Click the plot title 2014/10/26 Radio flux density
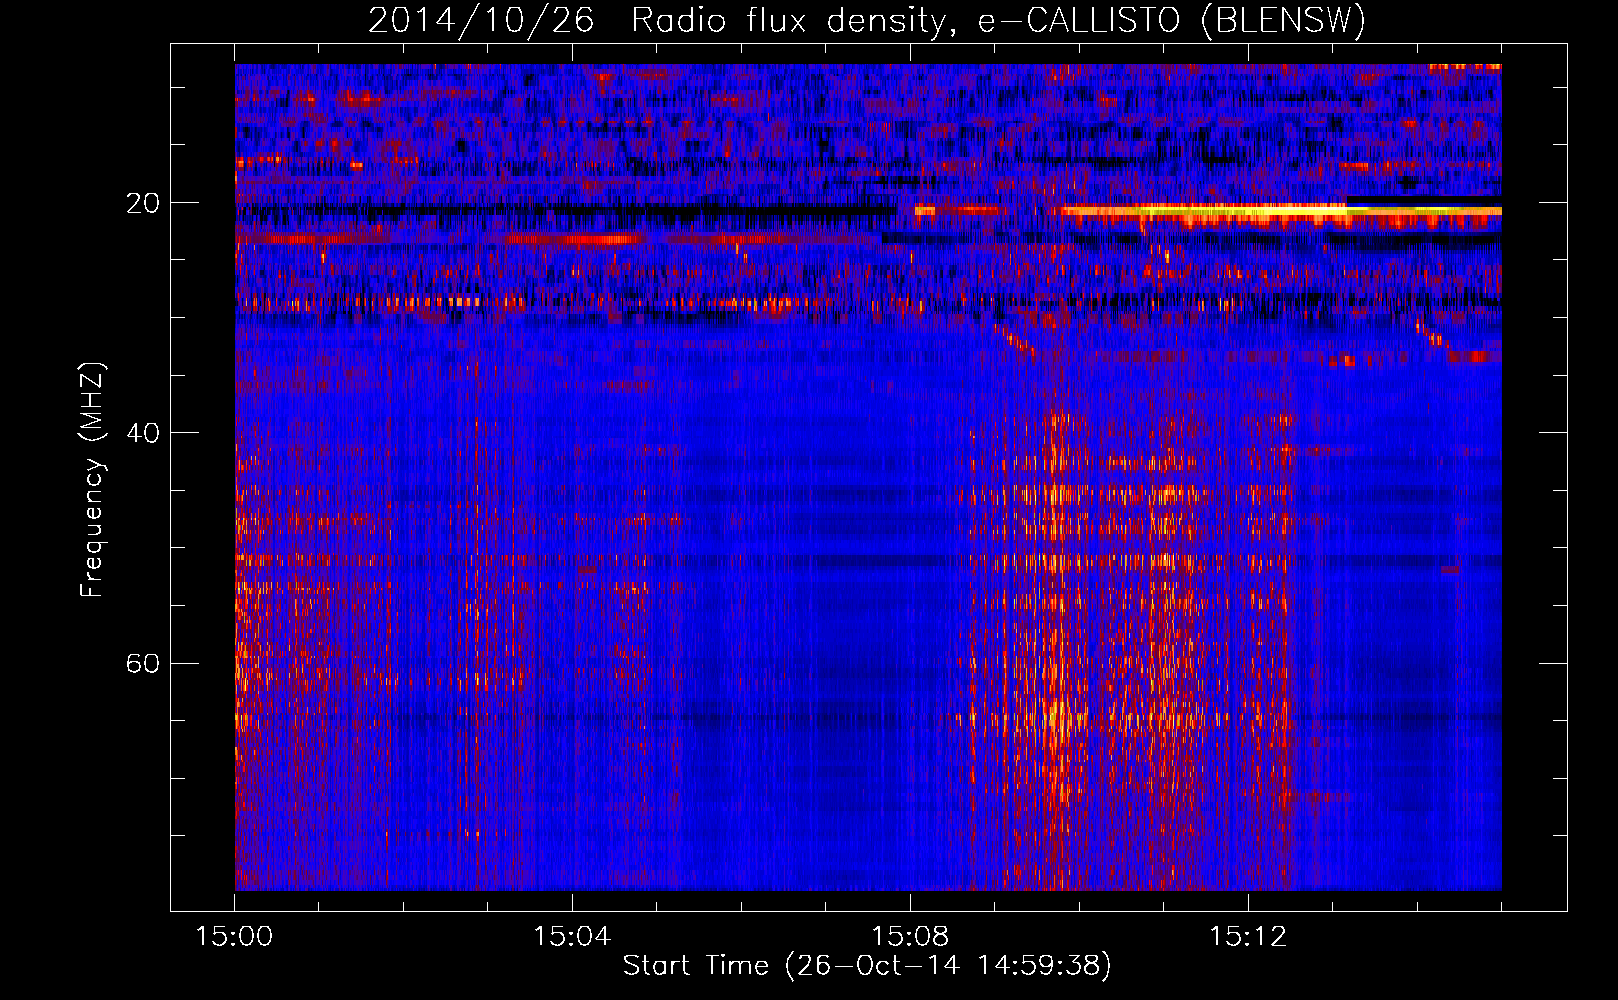The height and width of the screenshot is (1000, 1618). pyautogui.click(x=867, y=20)
